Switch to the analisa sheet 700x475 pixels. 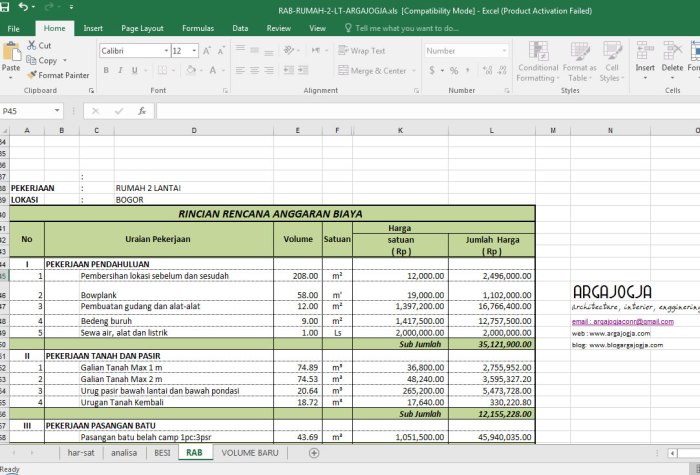tap(124, 453)
